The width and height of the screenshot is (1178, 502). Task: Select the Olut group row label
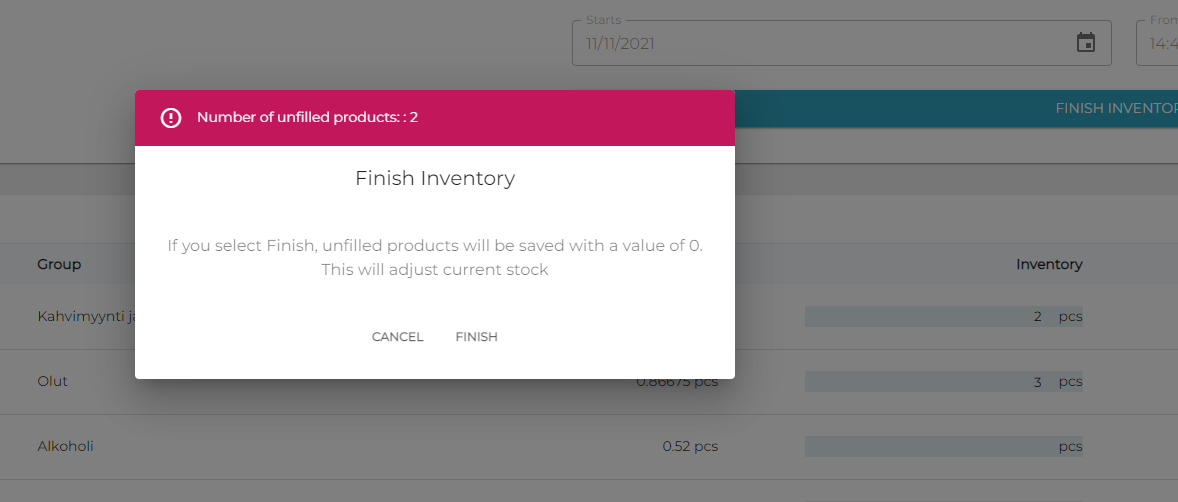click(53, 382)
